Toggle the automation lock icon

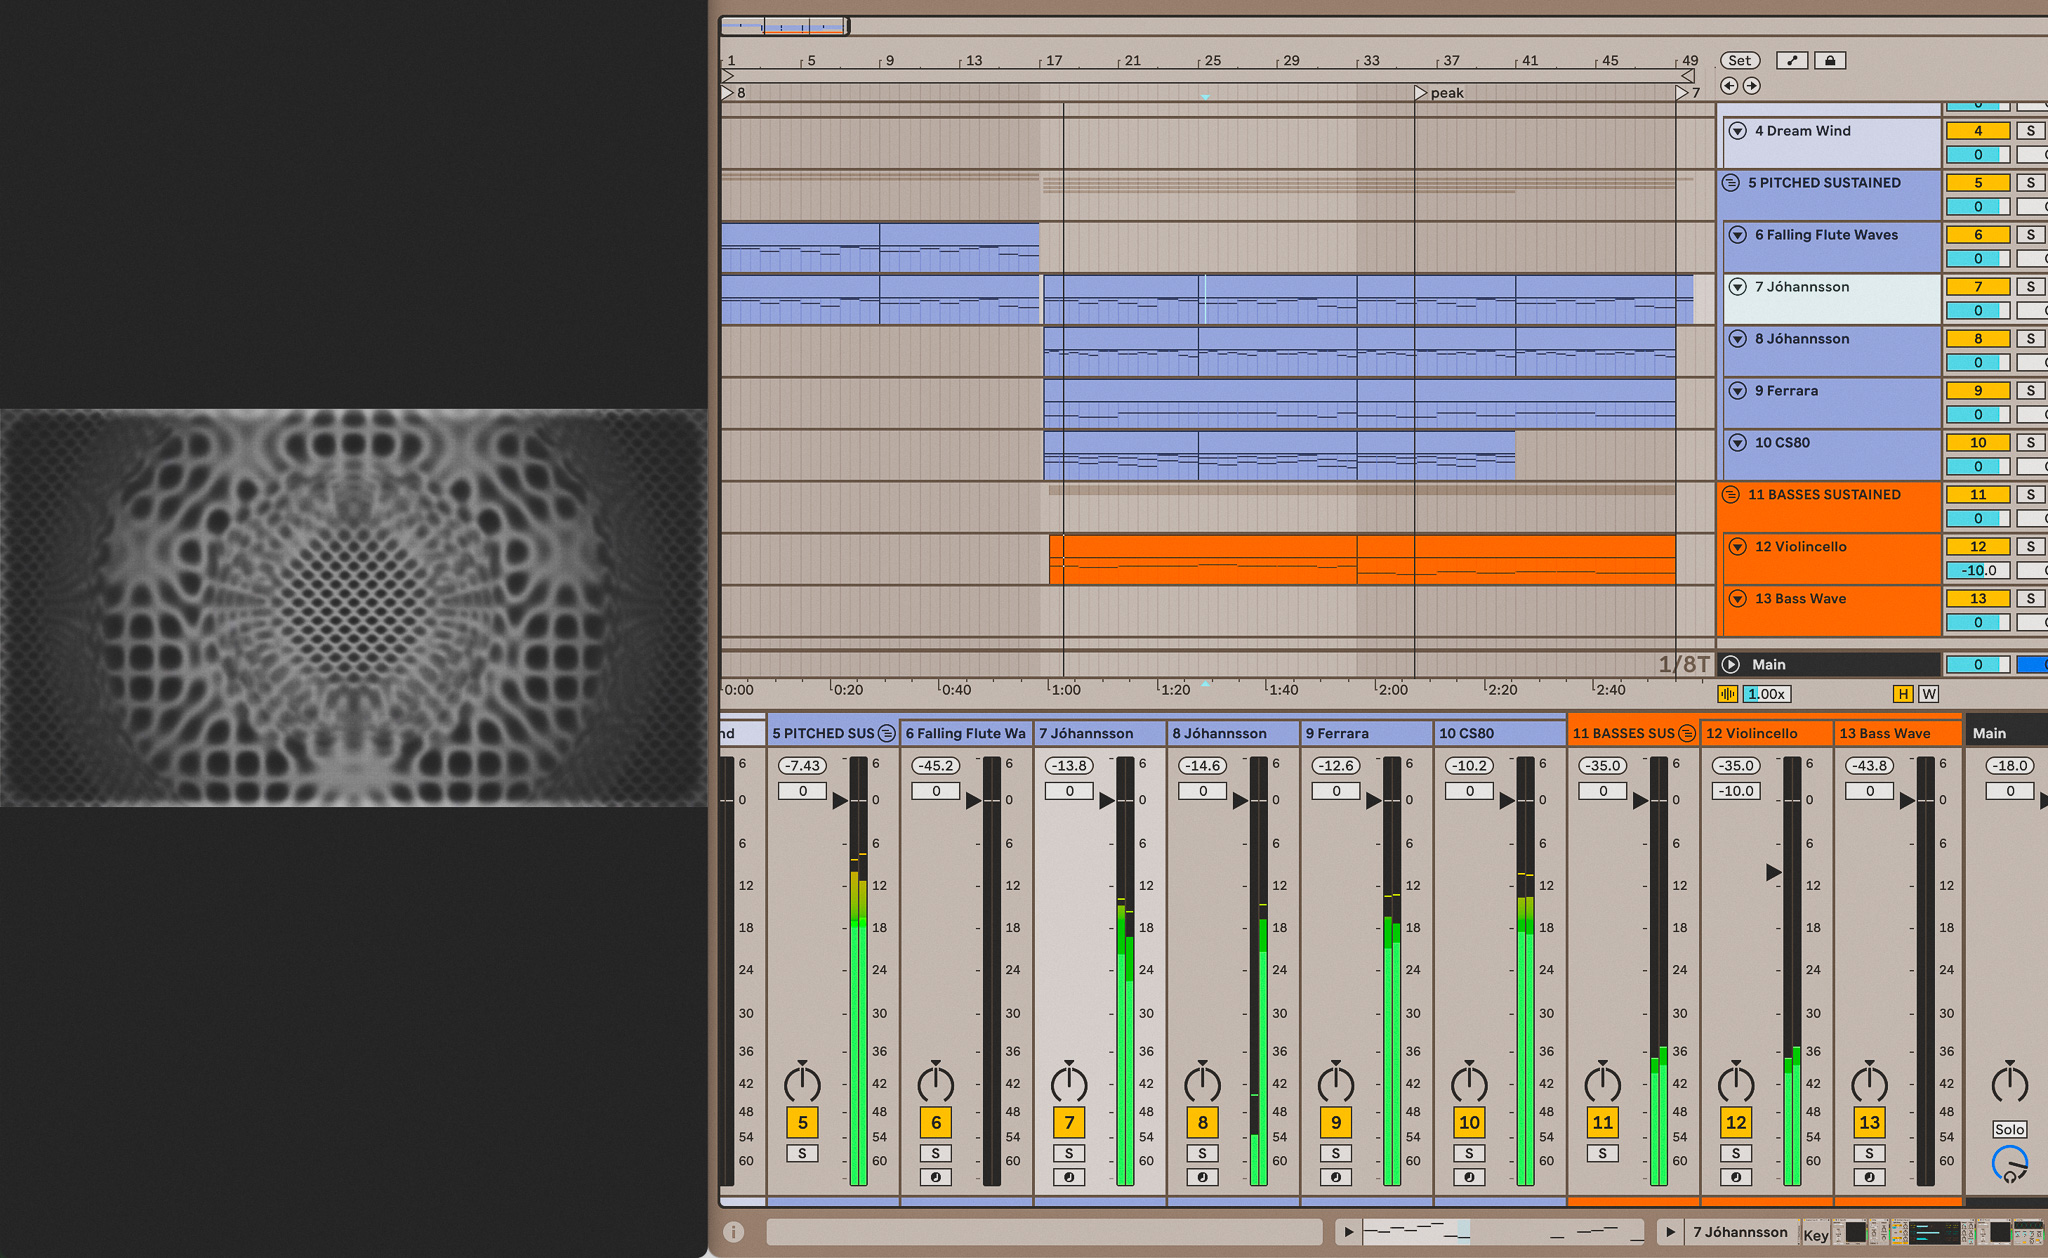pyautogui.click(x=1830, y=61)
